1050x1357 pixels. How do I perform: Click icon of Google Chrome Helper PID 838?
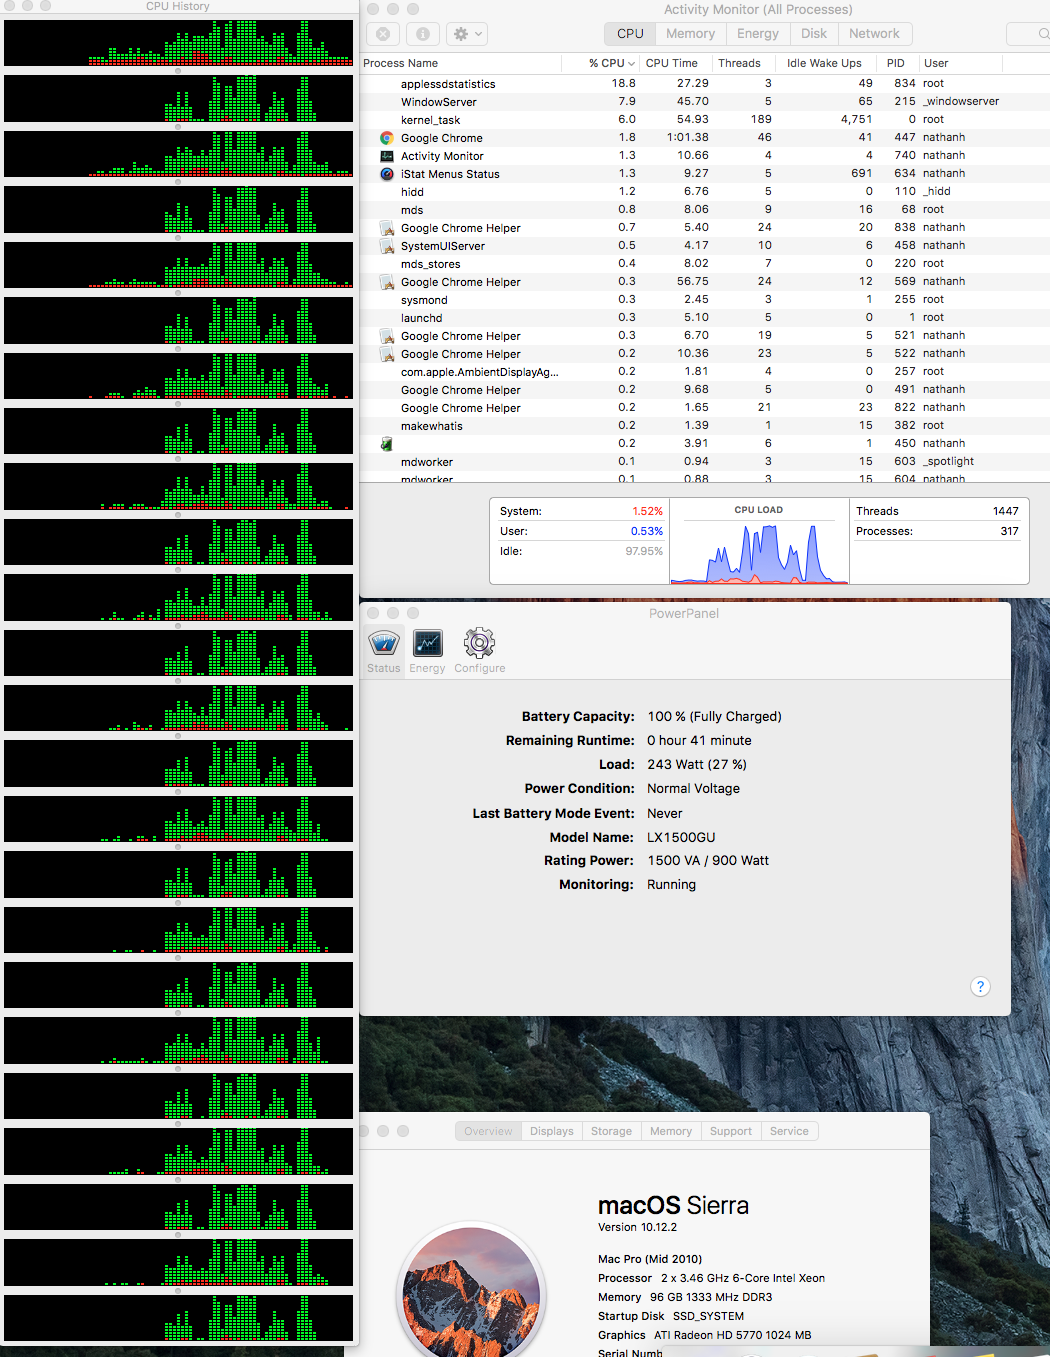tap(387, 228)
